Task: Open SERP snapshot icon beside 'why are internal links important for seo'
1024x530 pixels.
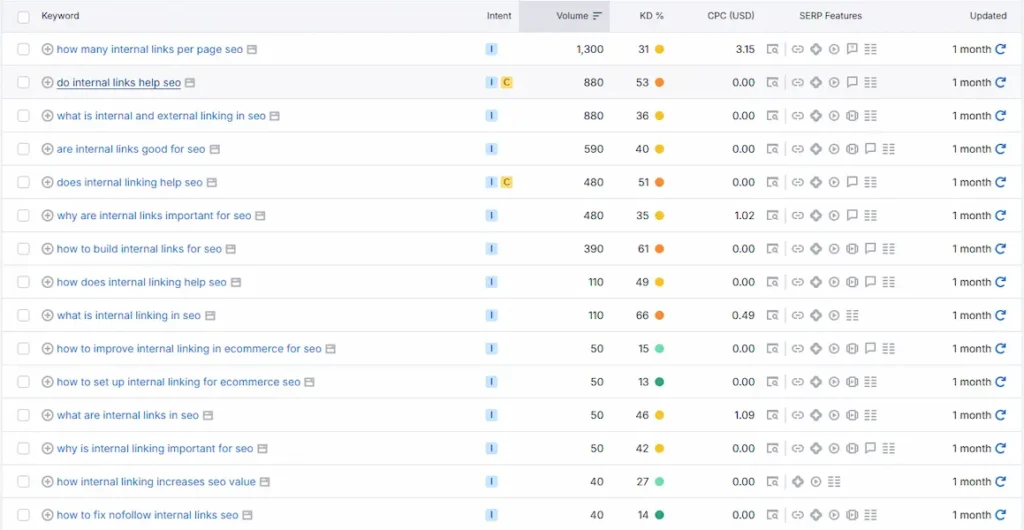Action: 260,216
